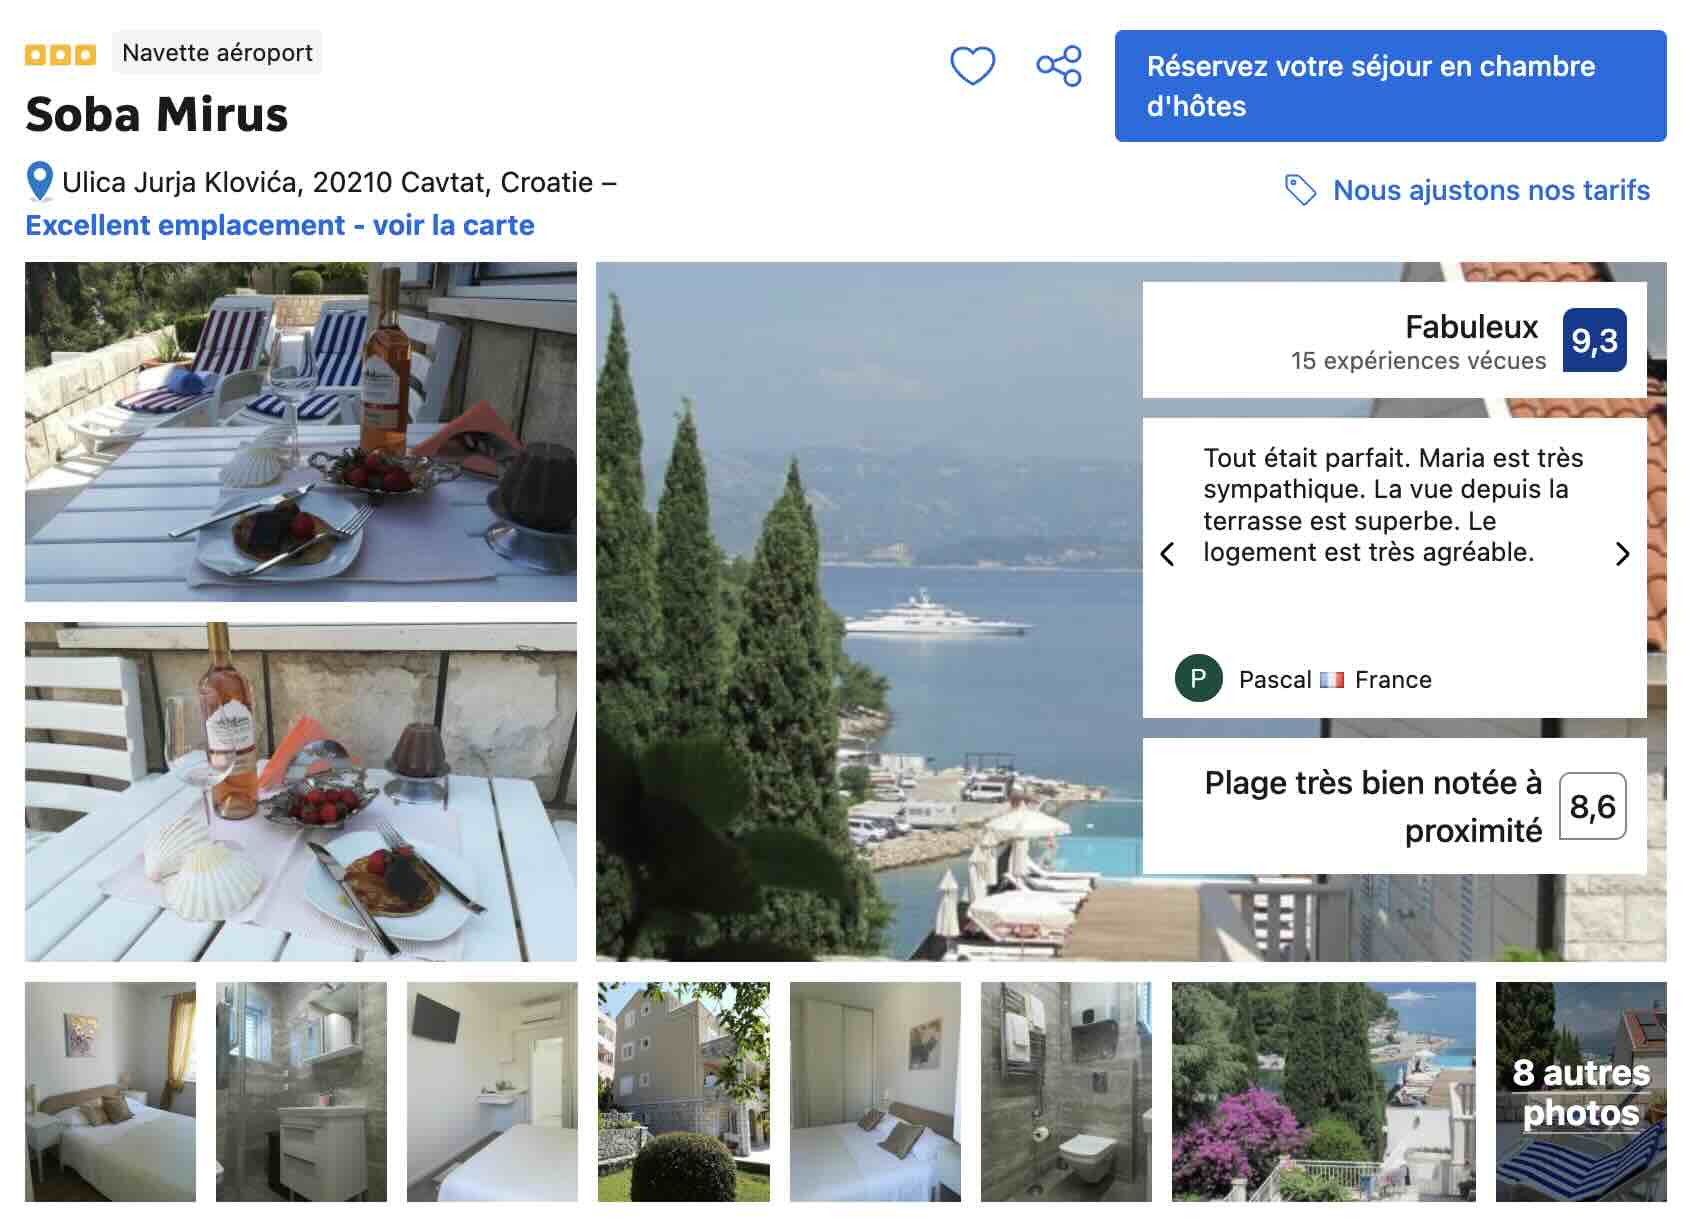The width and height of the screenshot is (1696, 1230).
Task: Click the three yellow star rating squares
Action: tap(61, 54)
